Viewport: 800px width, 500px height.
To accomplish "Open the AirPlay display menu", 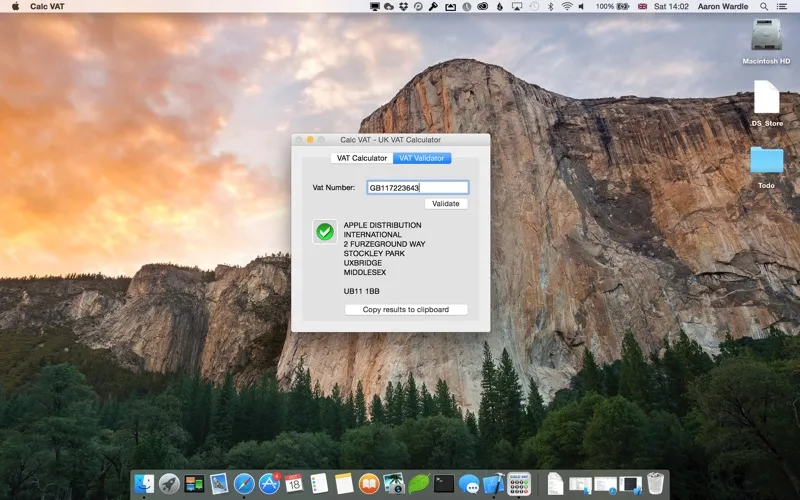I will pyautogui.click(x=517, y=7).
